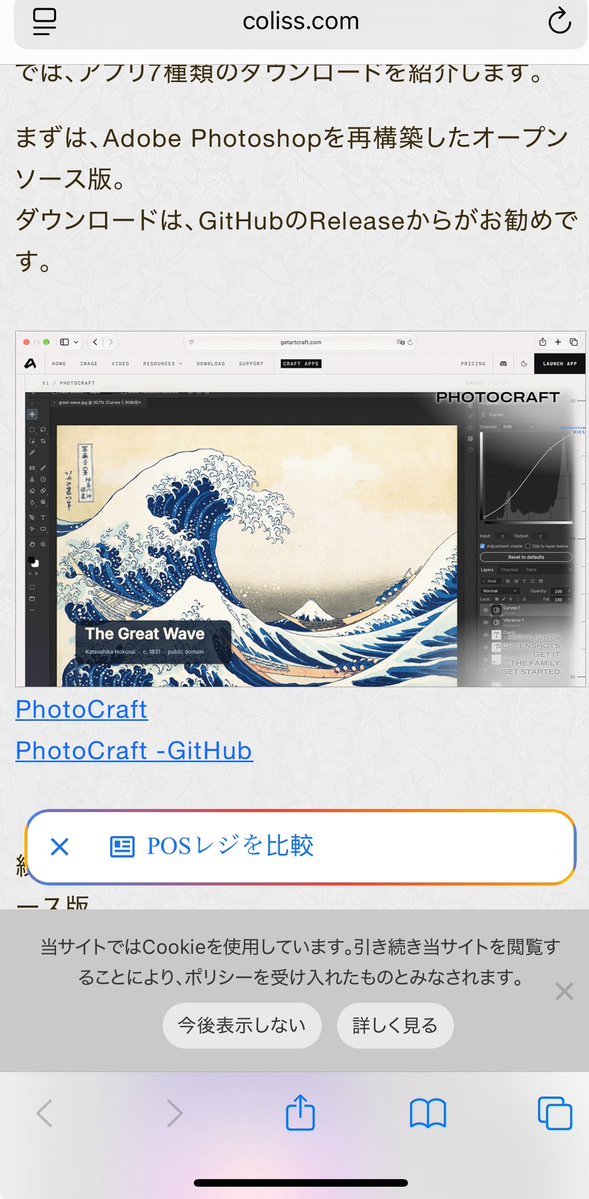Open the PhotoCraft link

click(x=81, y=710)
